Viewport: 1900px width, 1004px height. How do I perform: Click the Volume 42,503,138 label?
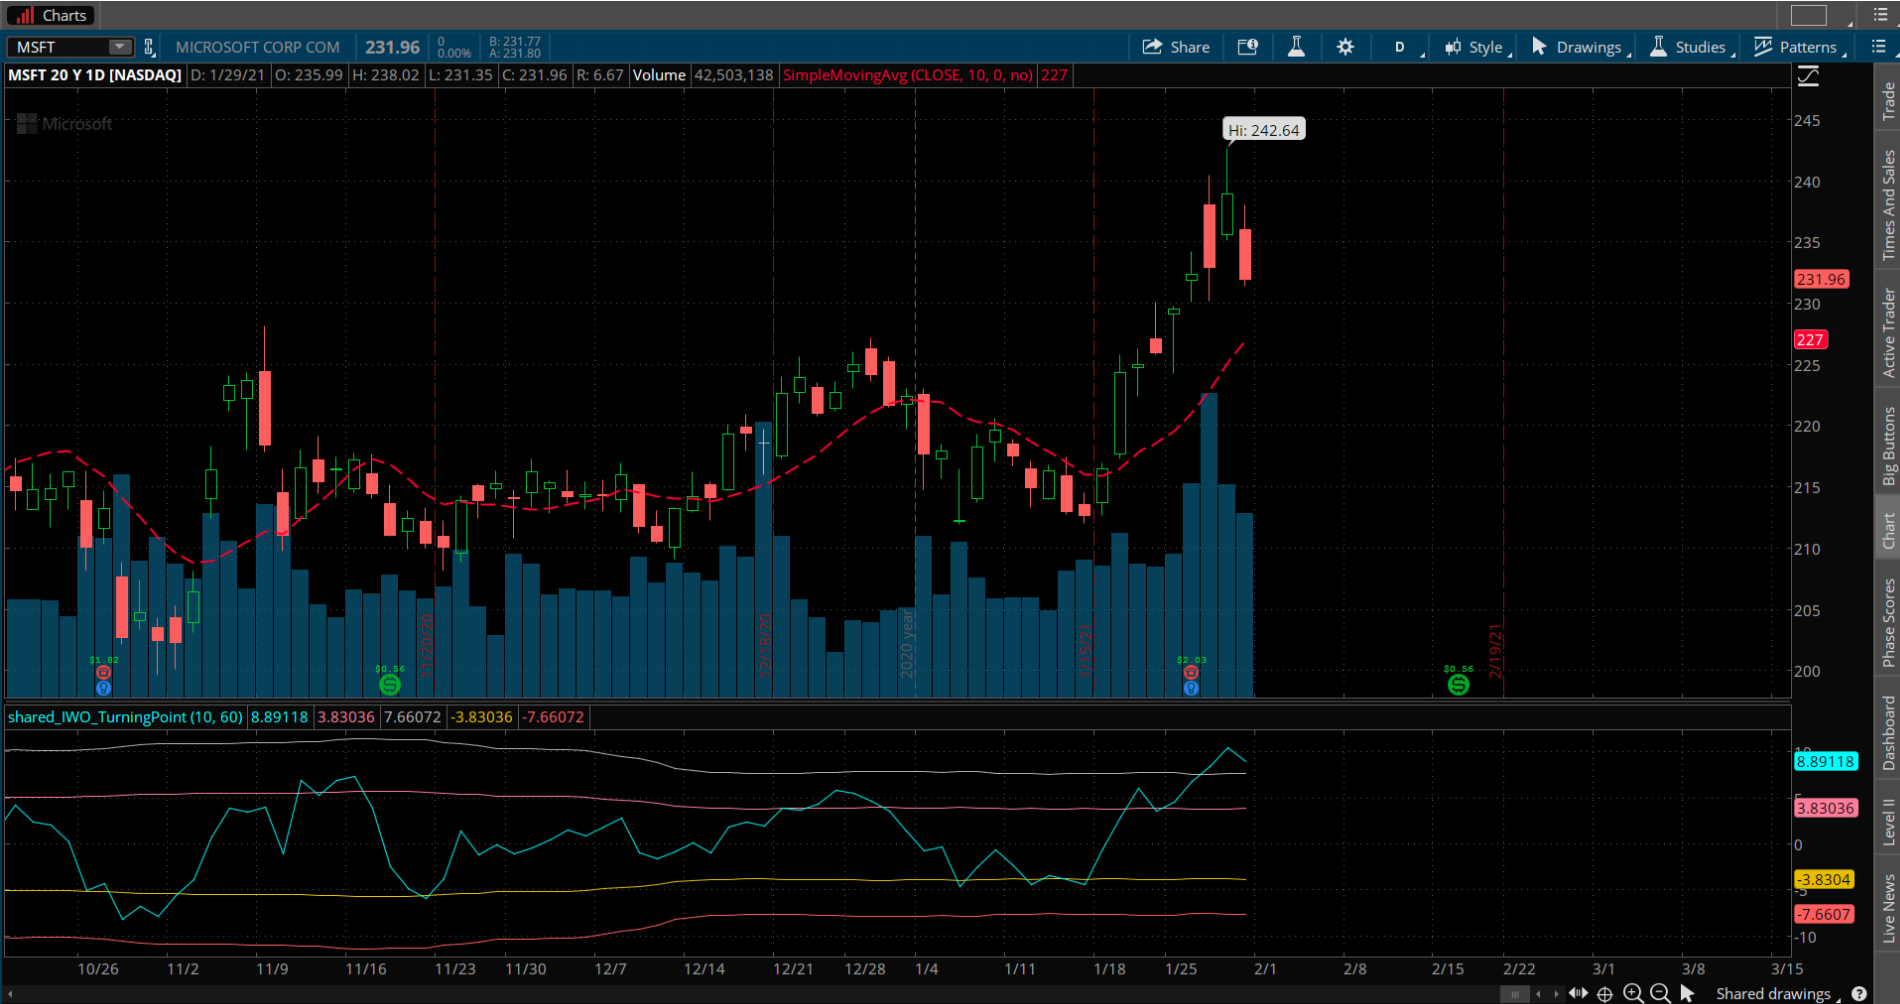tap(703, 75)
